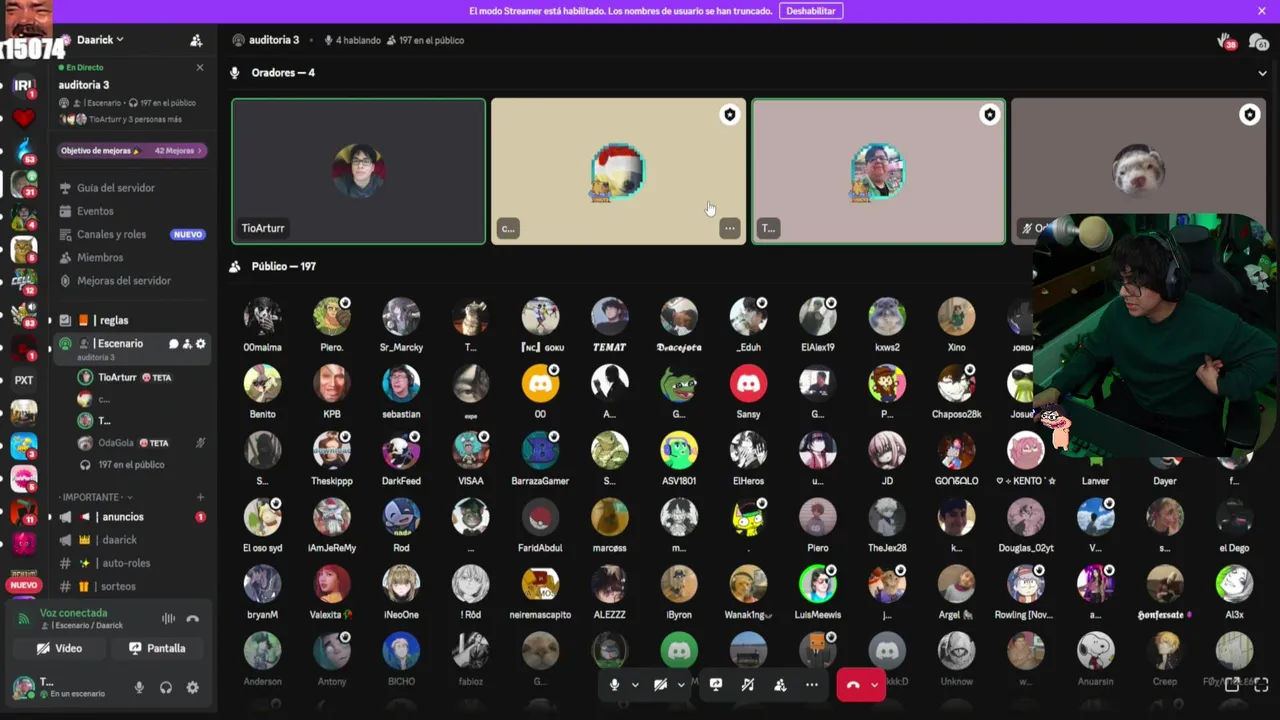The image size is (1280, 720).
Task: Open the Eventos section
Action: click(95, 211)
